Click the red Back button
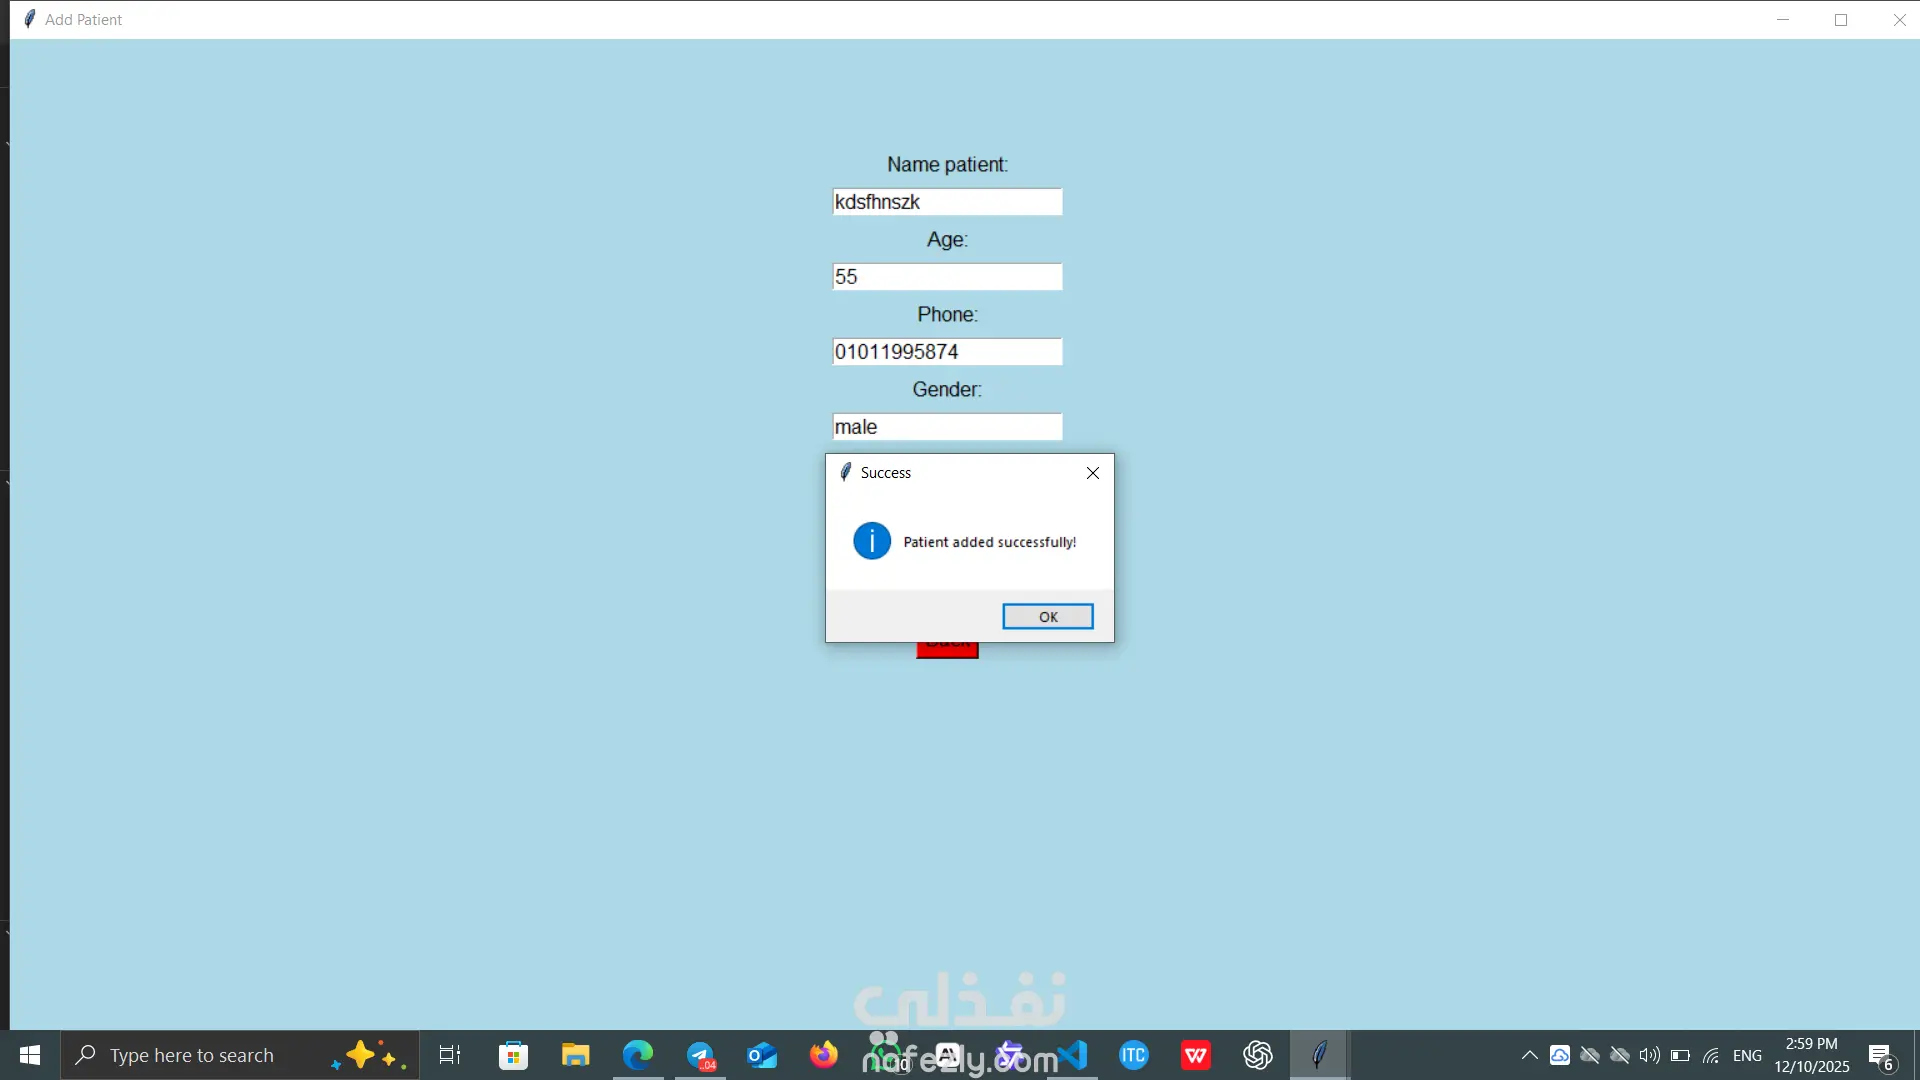Screen dimensions: 1920x1080 [946, 651]
